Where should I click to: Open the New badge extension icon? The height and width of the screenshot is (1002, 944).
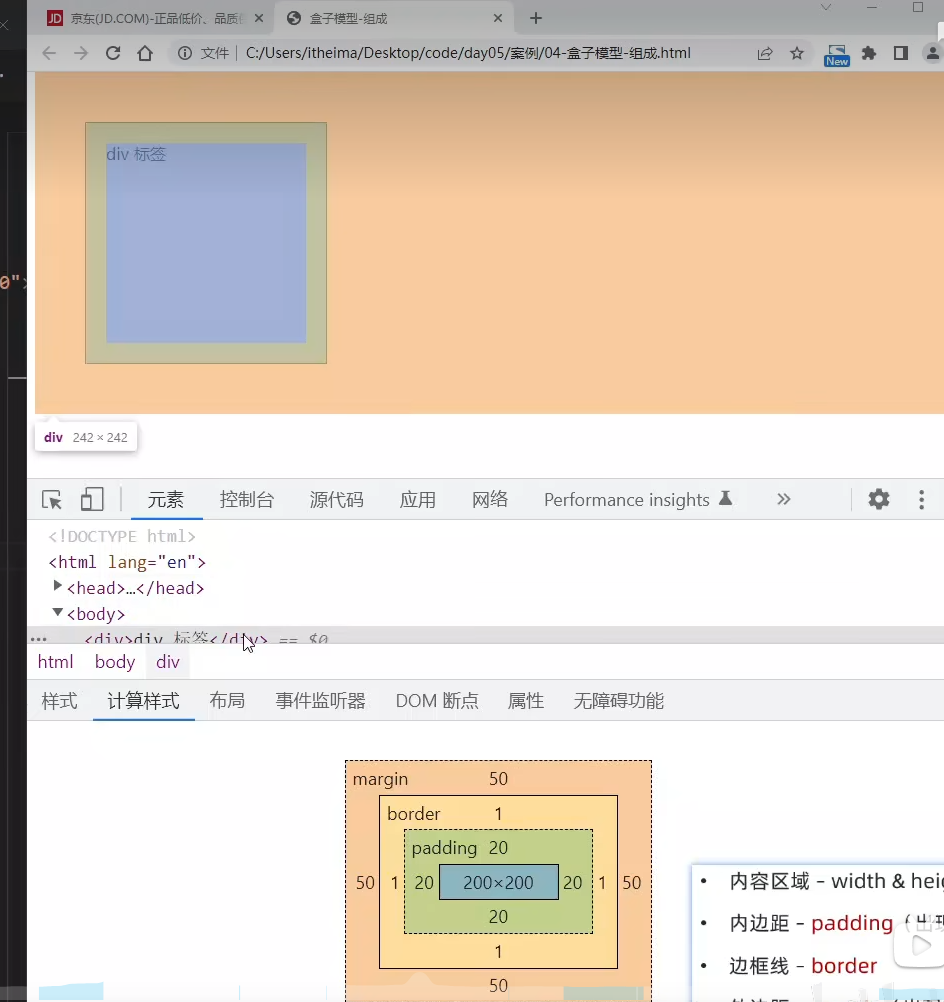click(837, 56)
